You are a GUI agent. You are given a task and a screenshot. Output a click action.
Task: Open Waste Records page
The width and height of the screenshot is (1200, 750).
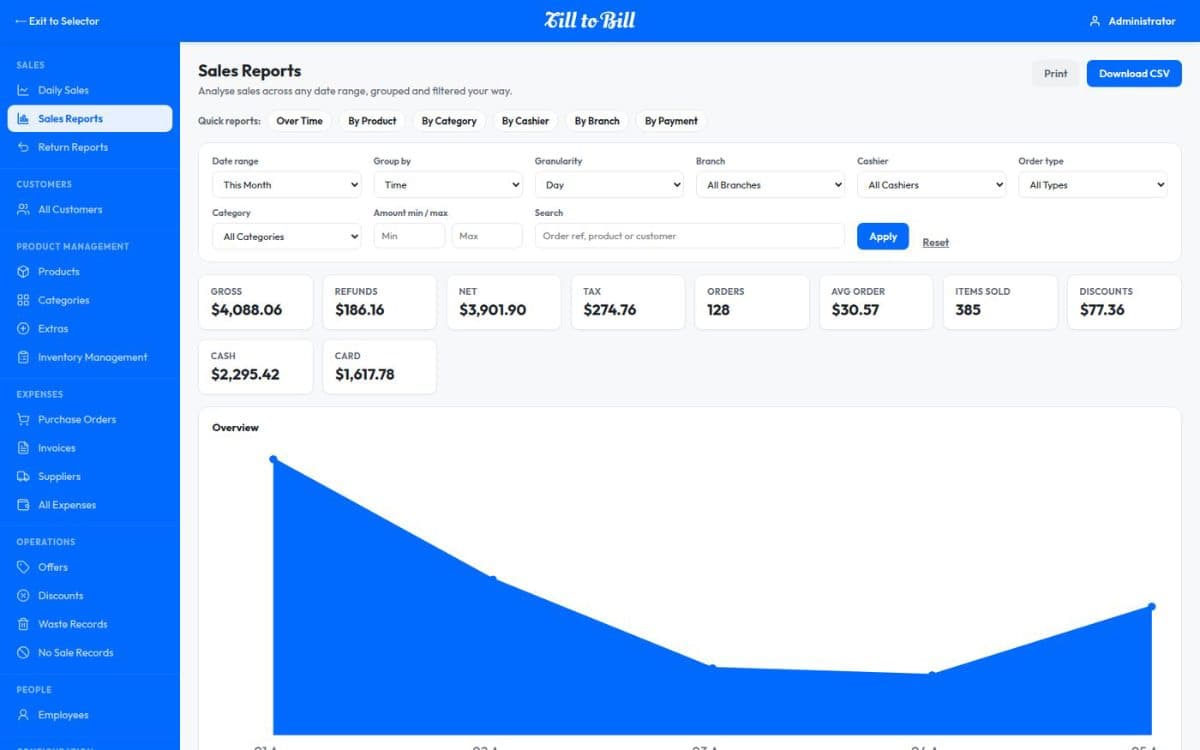click(x=90, y=624)
